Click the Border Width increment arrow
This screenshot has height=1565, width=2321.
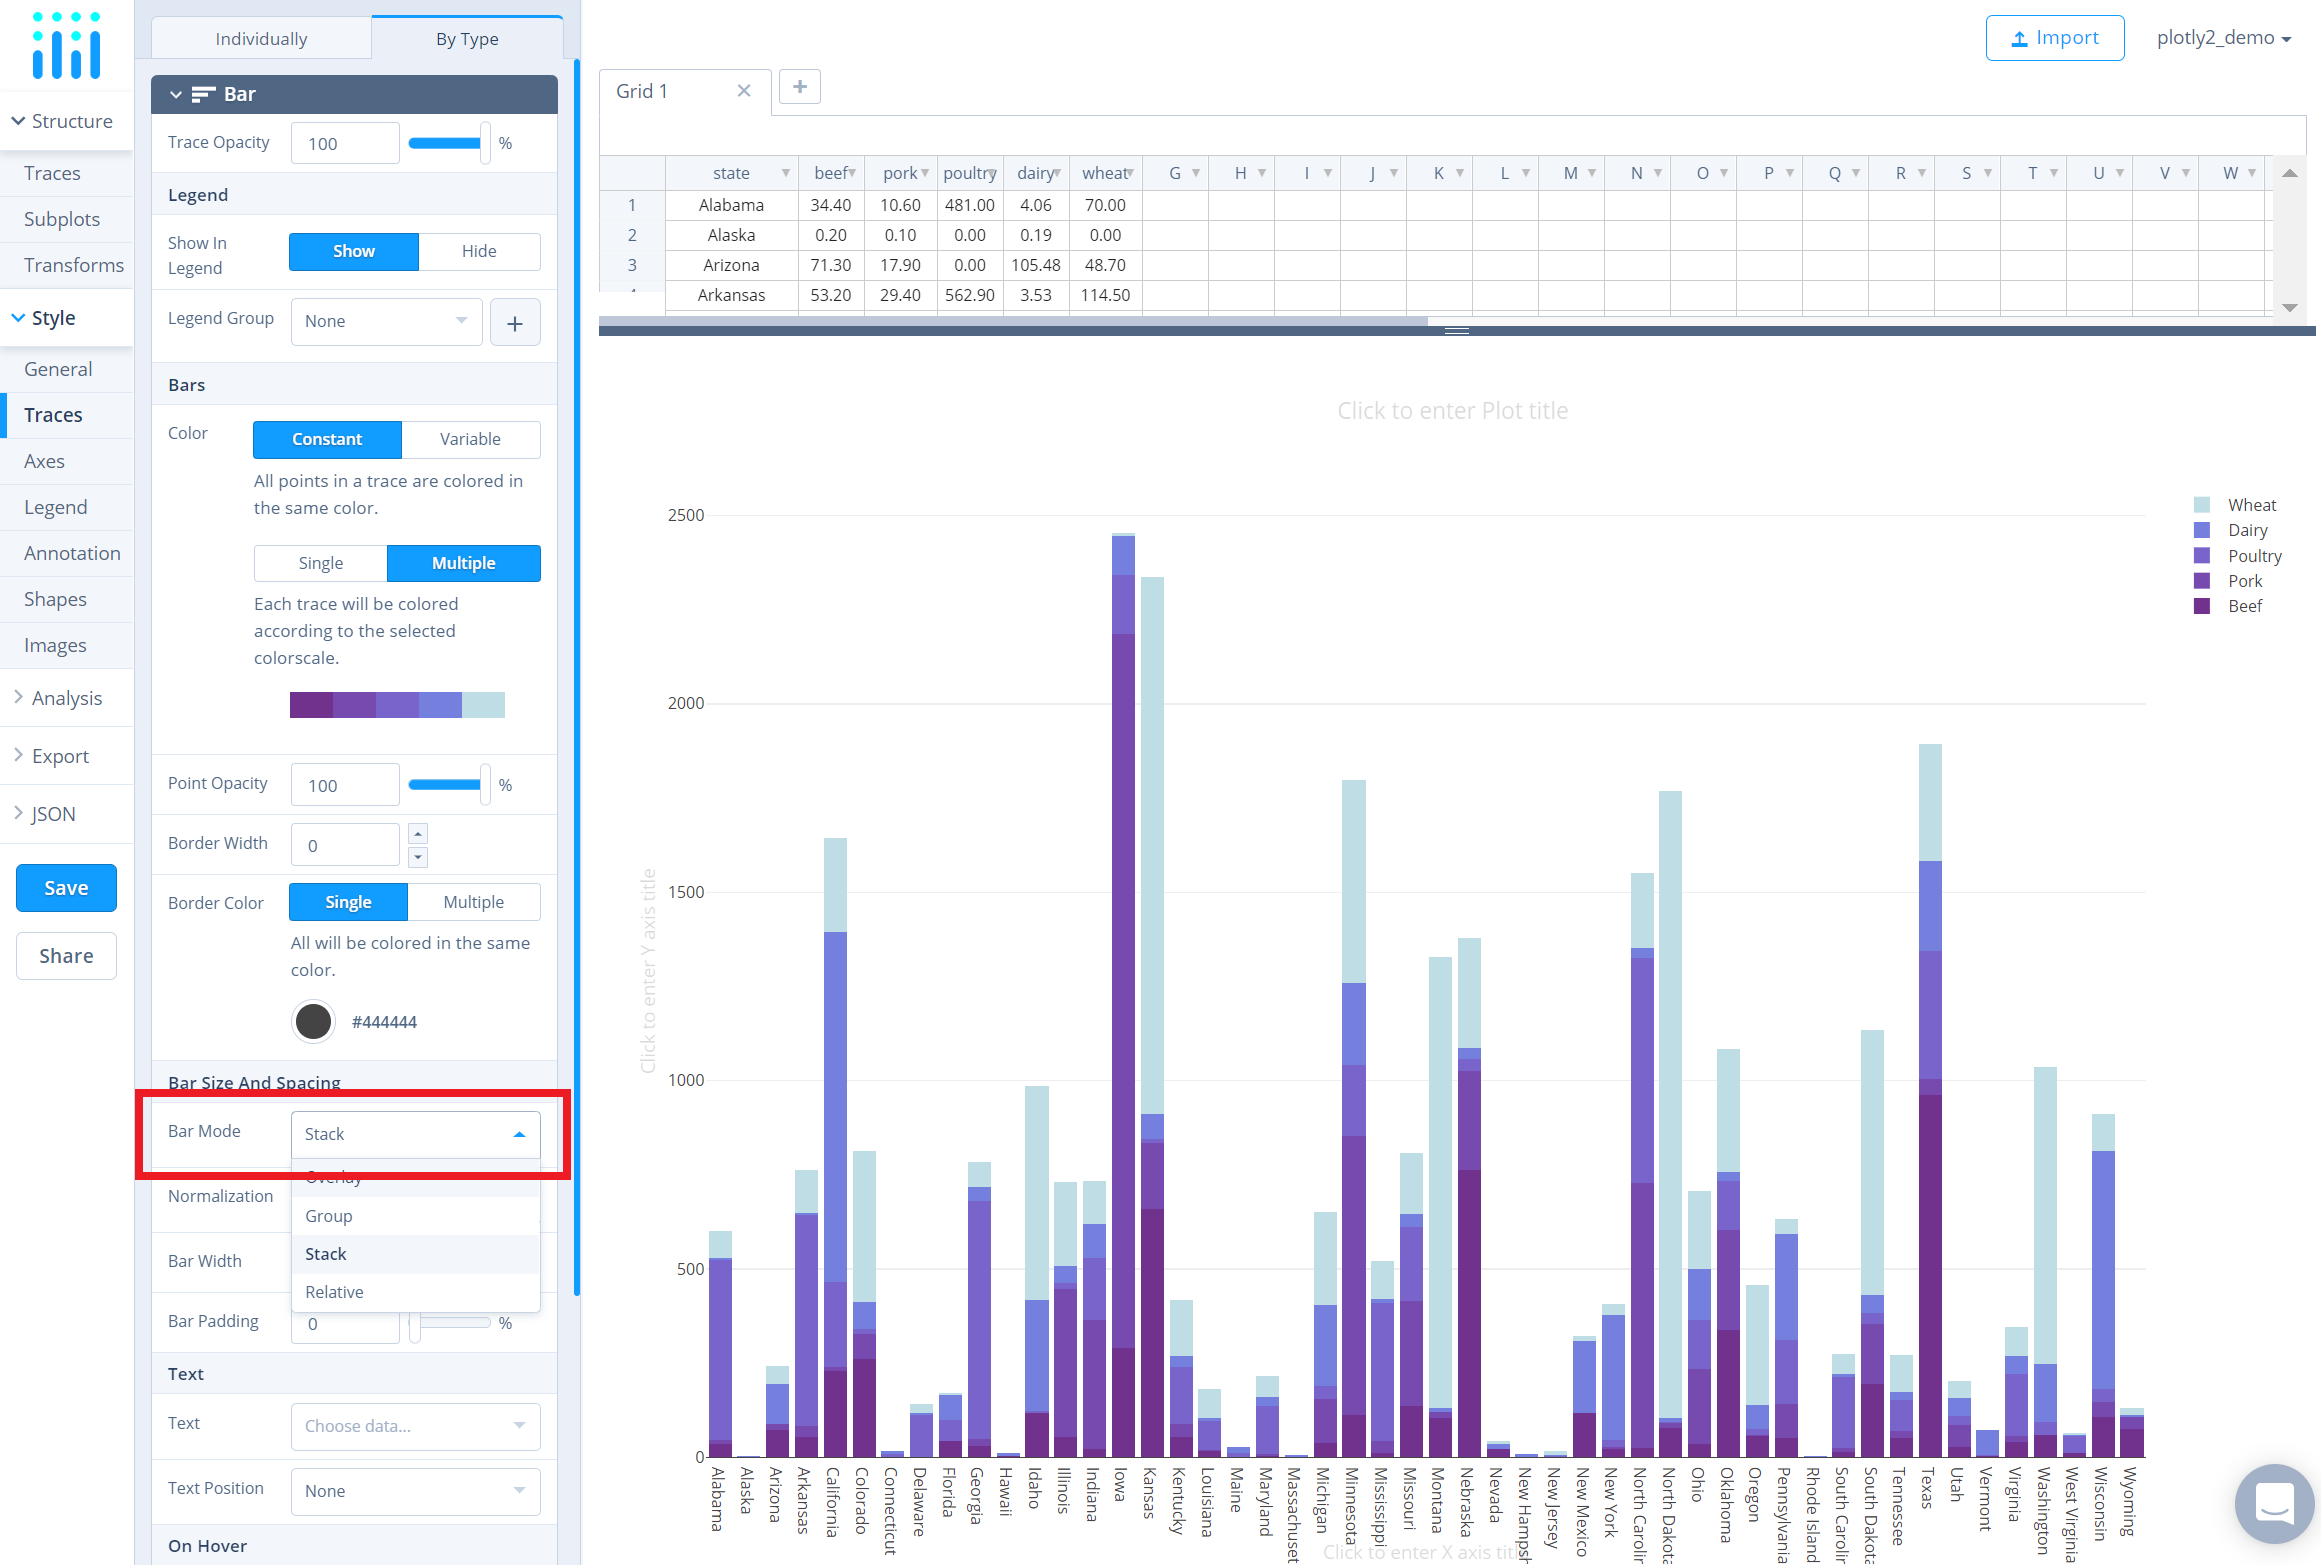point(419,833)
